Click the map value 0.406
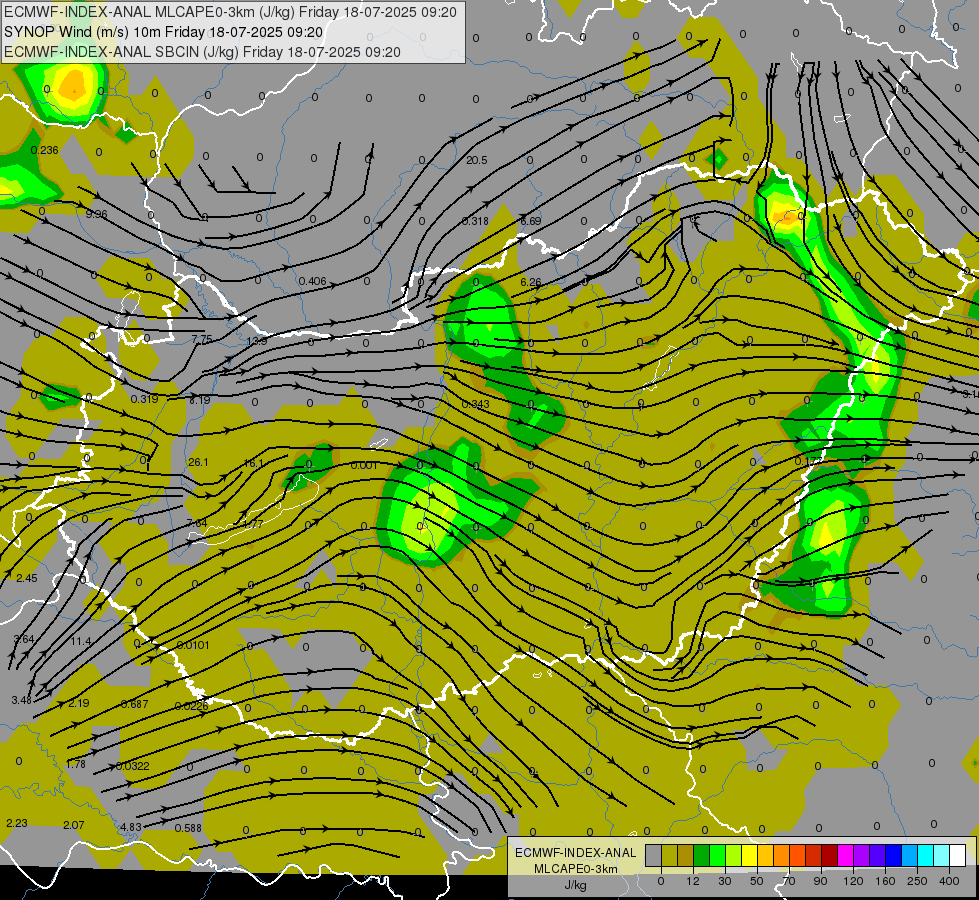 [x=312, y=281]
